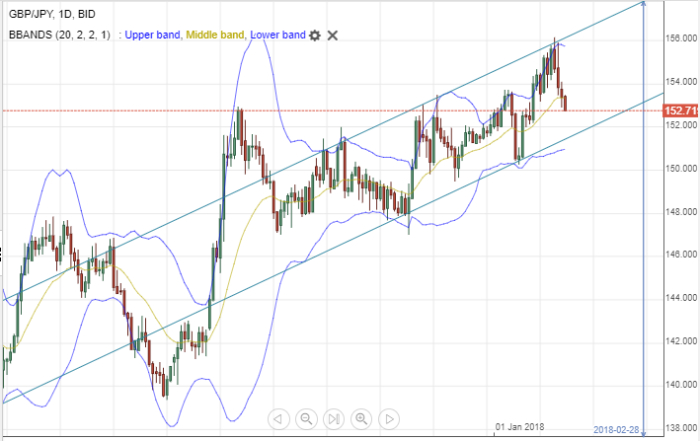
Task: Remove the BBANDS indicator with the X
Action: (332, 35)
